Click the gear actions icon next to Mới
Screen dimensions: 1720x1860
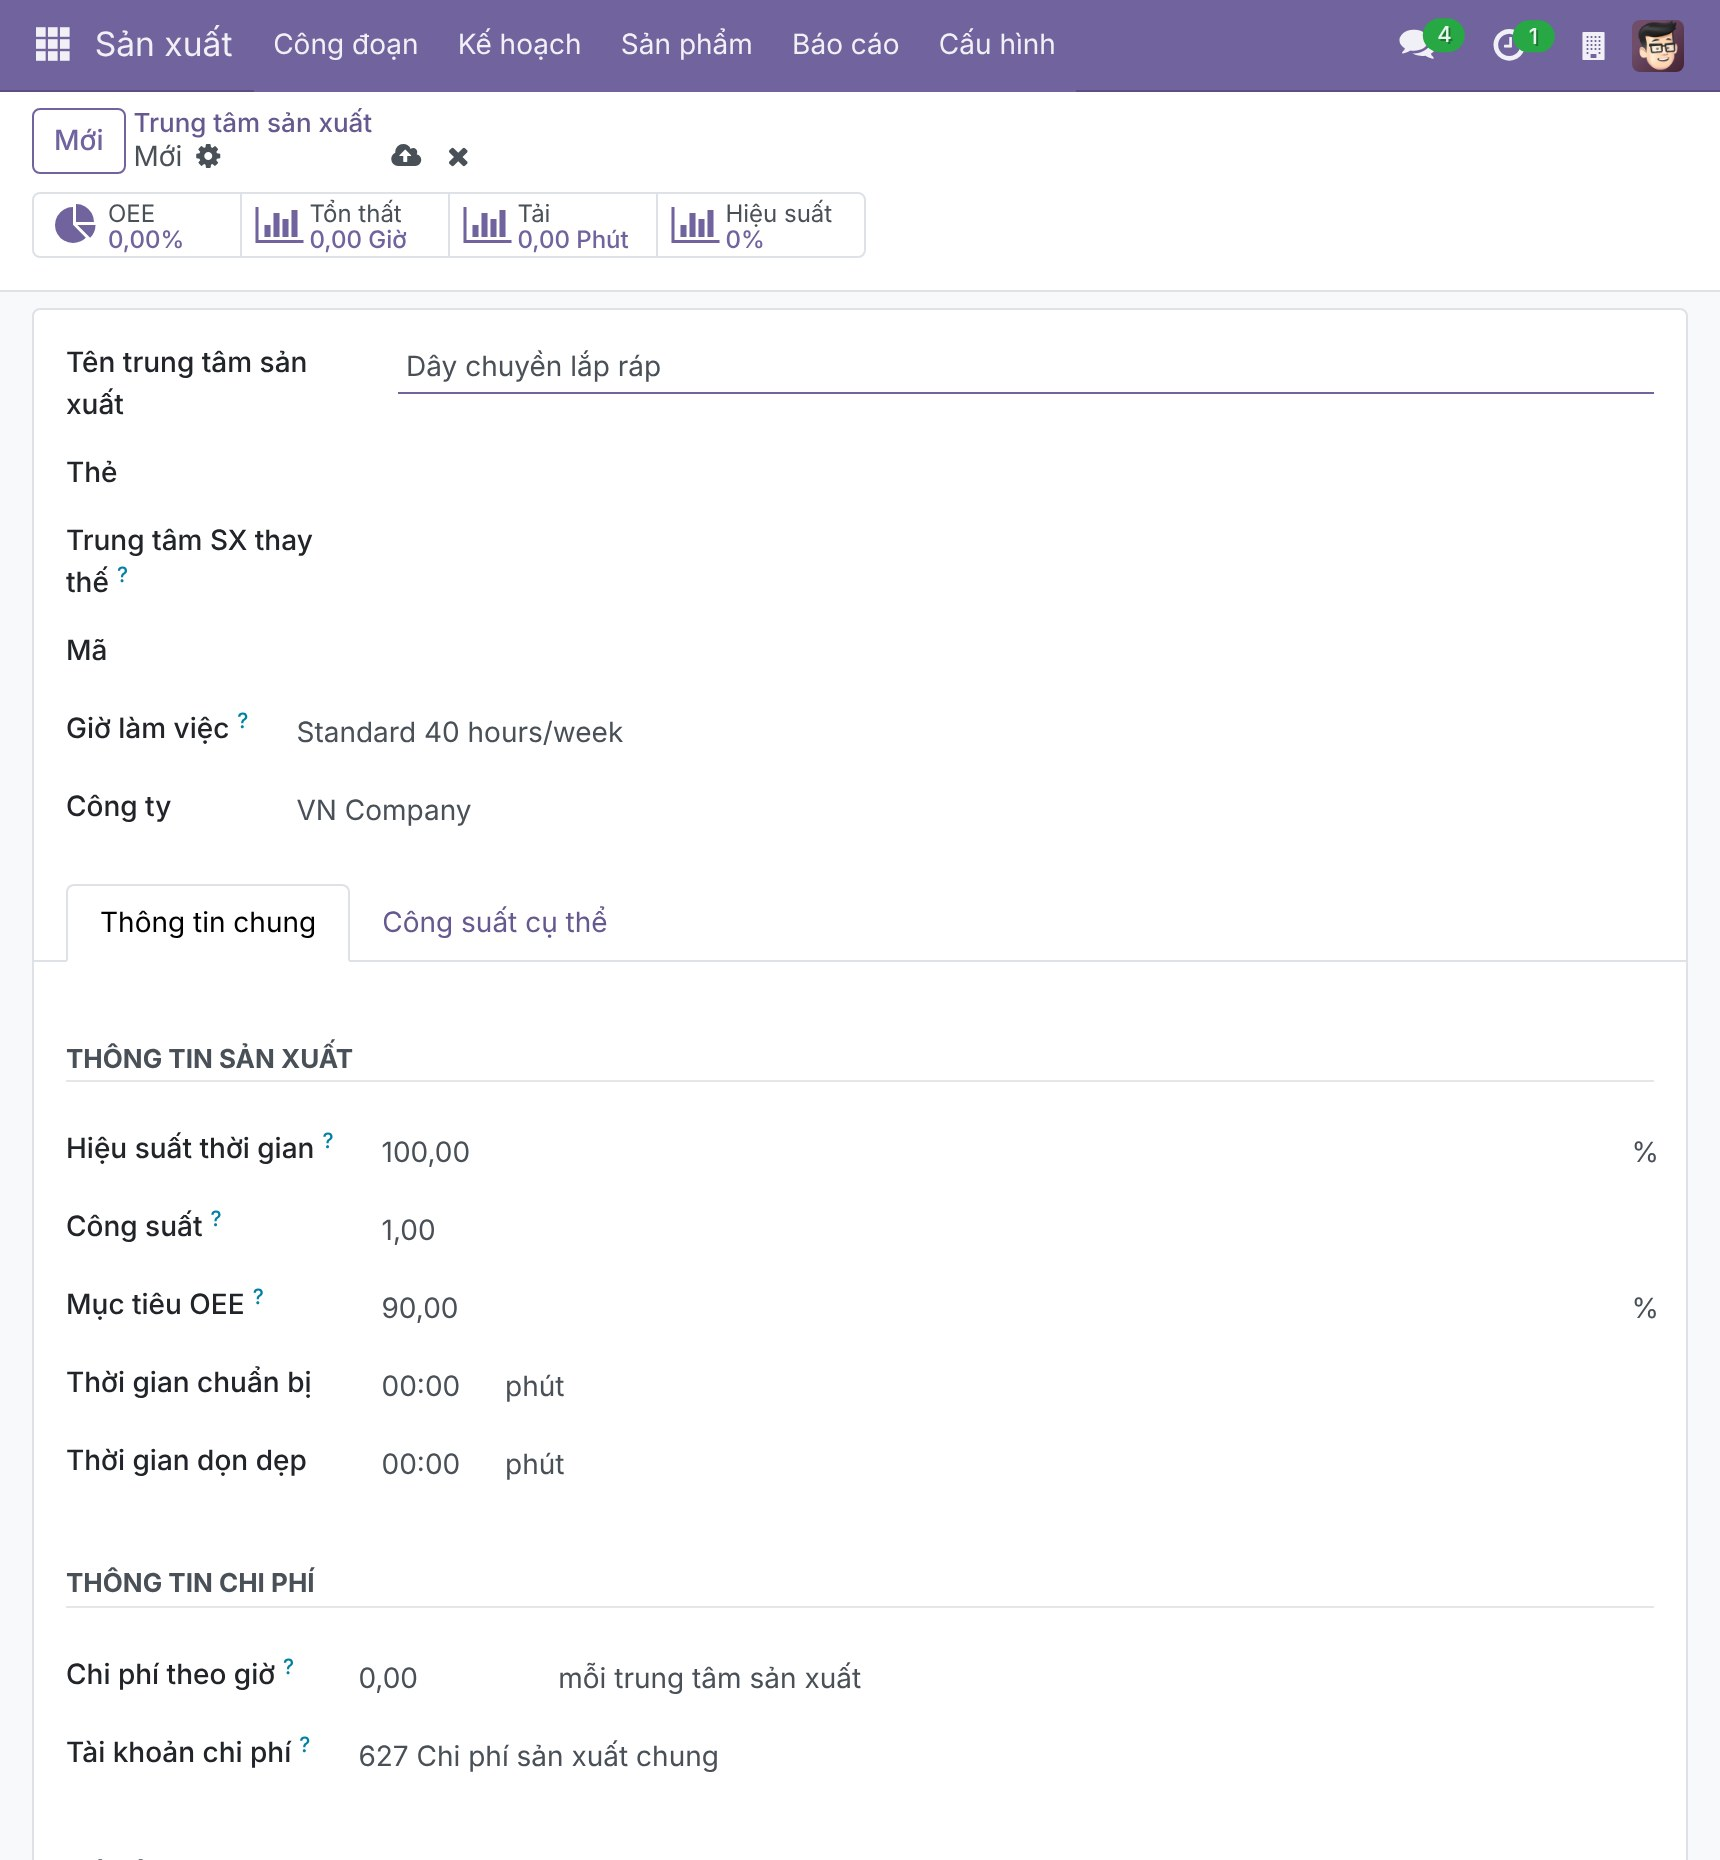tap(208, 156)
